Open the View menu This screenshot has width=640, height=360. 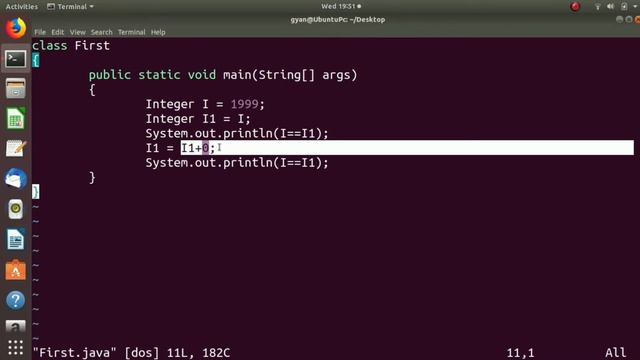pos(78,32)
